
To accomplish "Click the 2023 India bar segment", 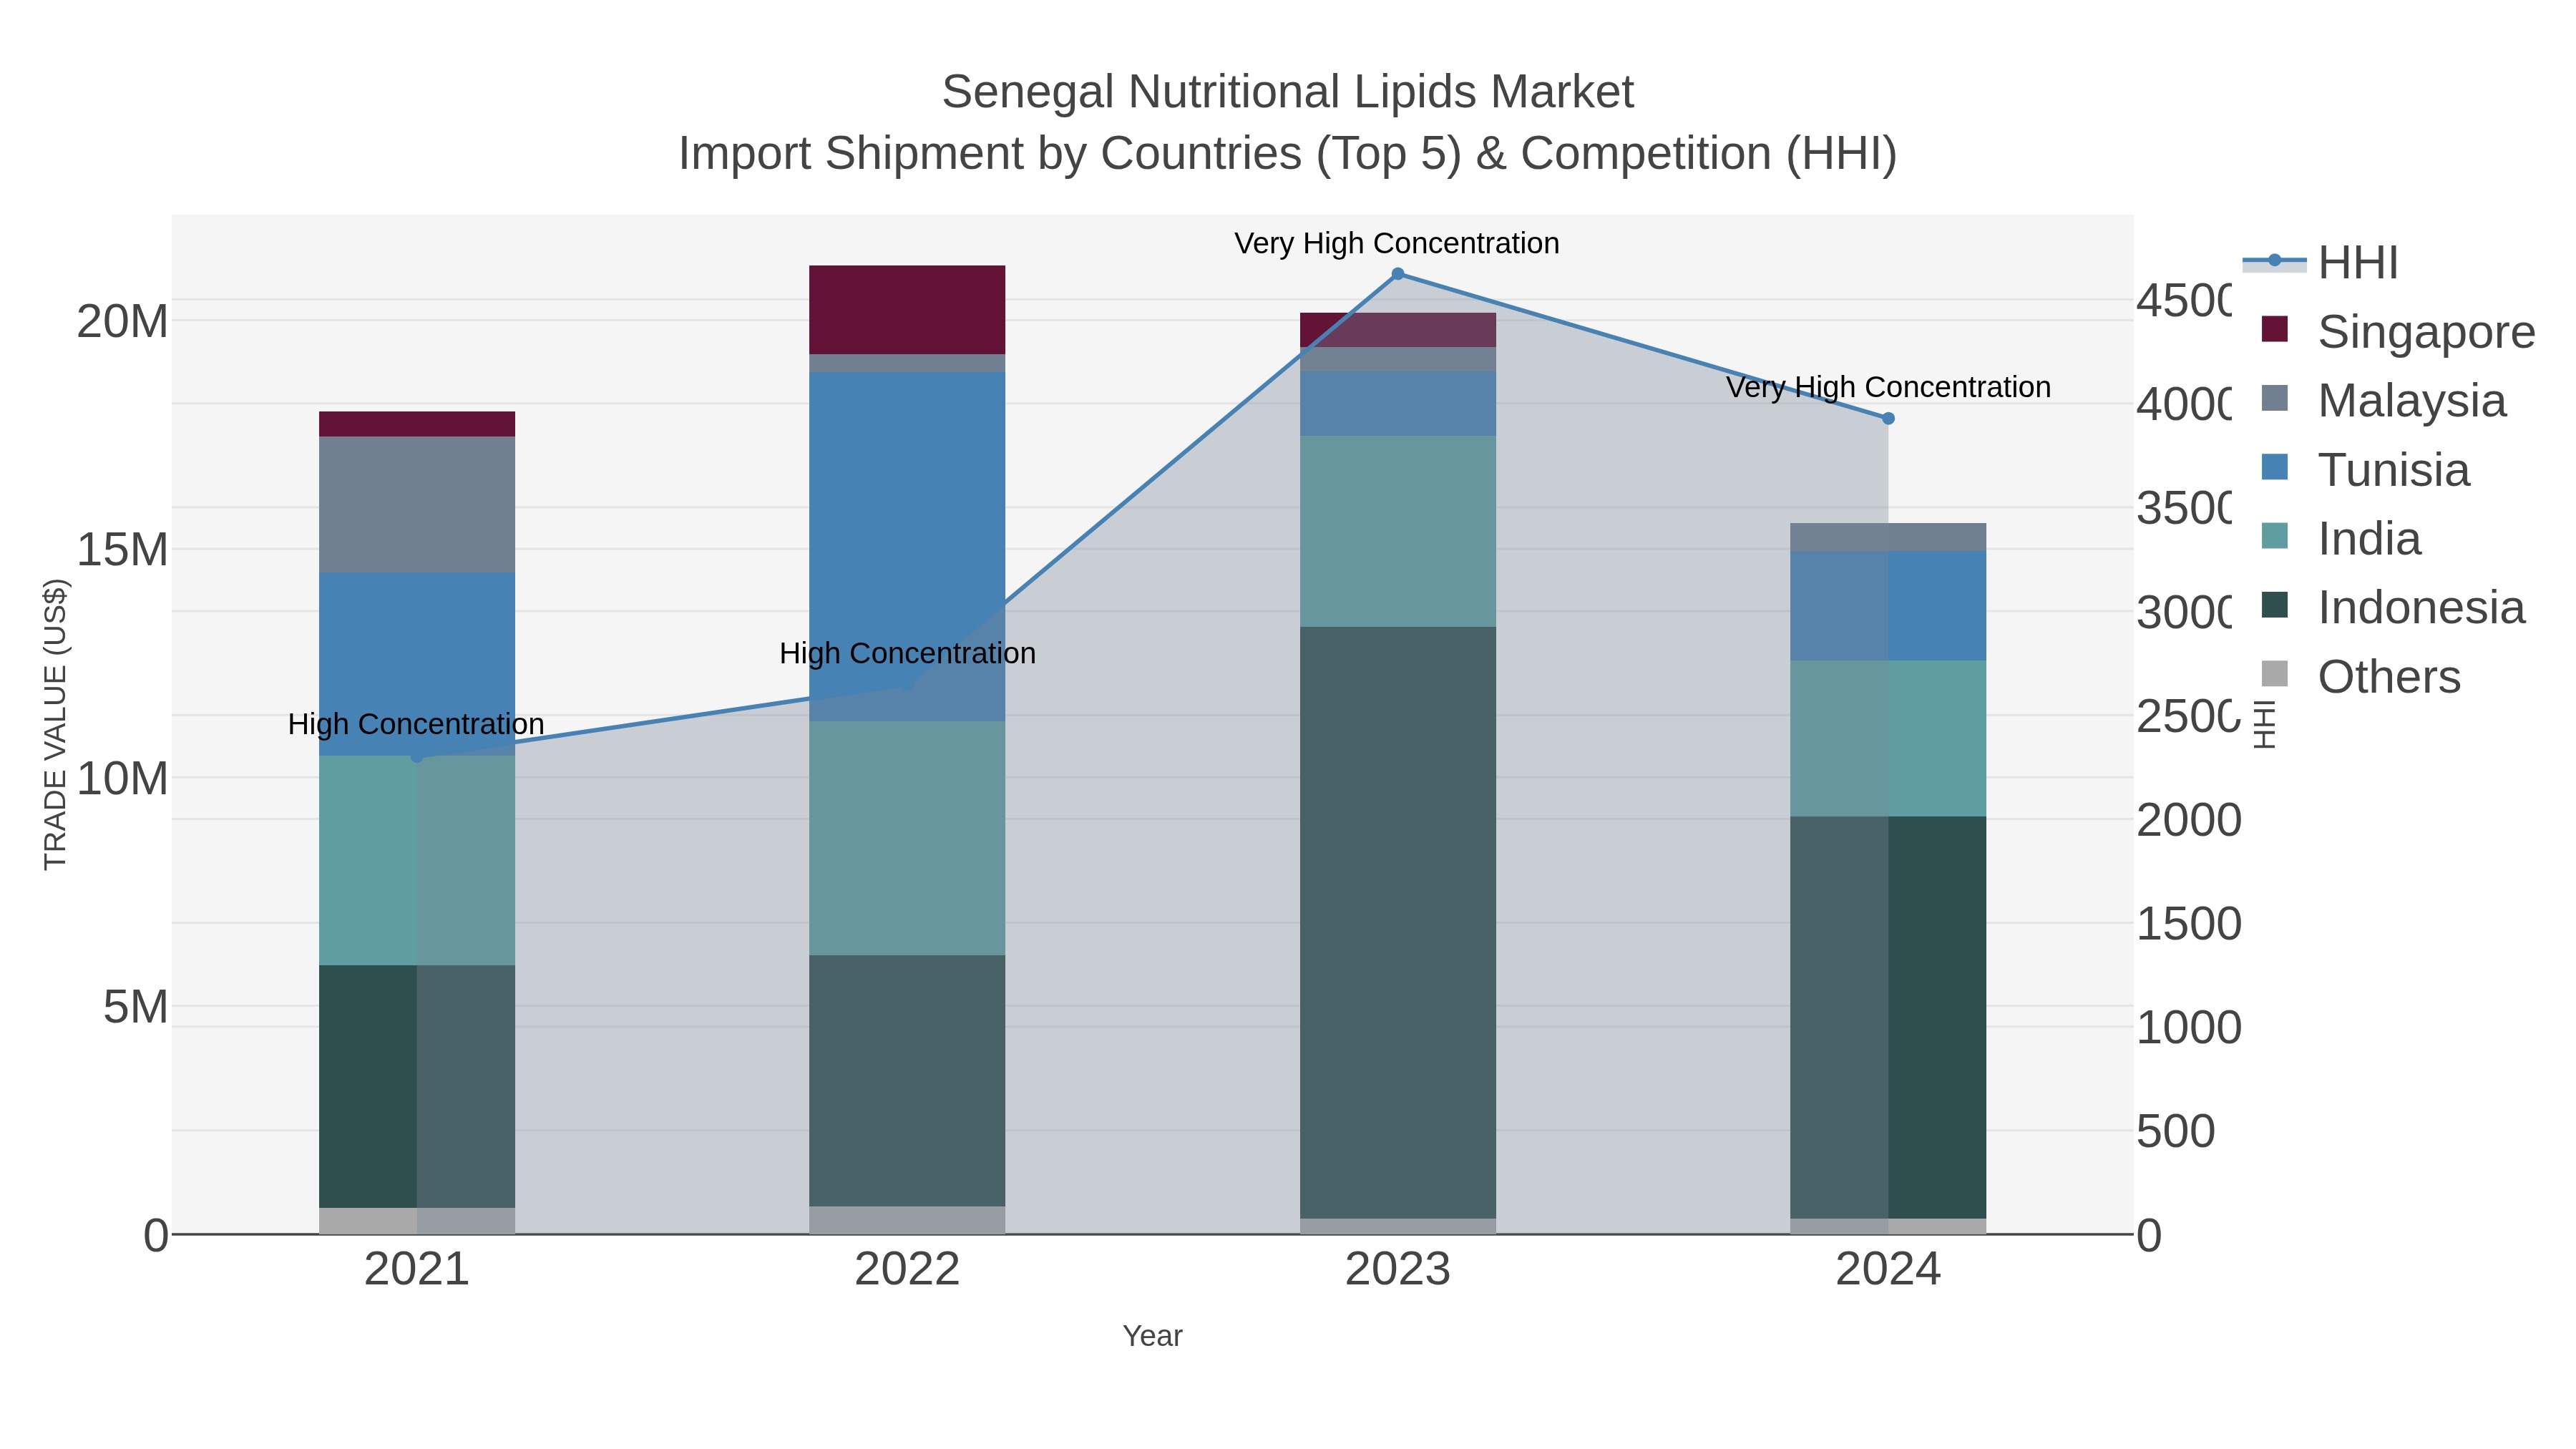I will 1398,531.
